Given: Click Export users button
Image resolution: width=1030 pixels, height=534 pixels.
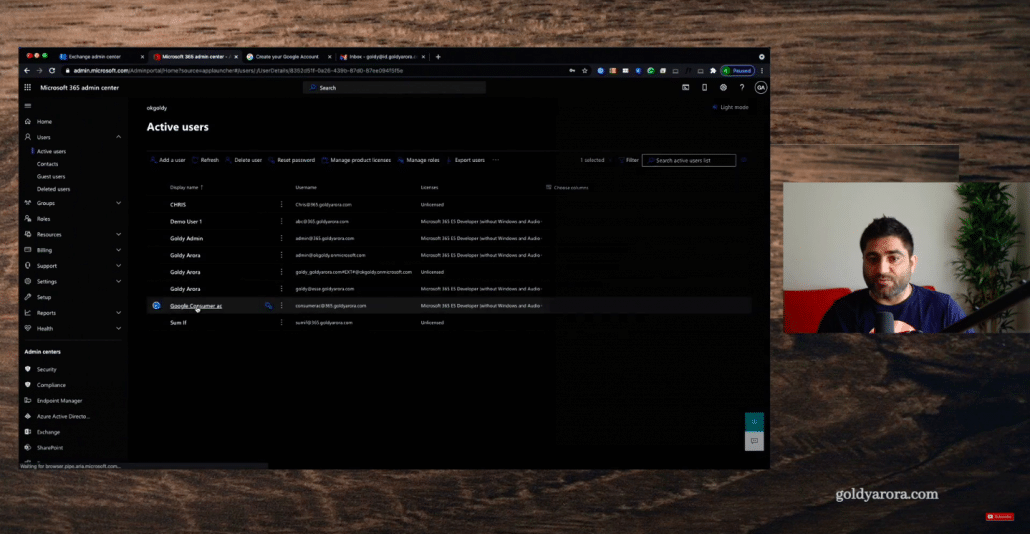Looking at the screenshot, I should pos(466,160).
